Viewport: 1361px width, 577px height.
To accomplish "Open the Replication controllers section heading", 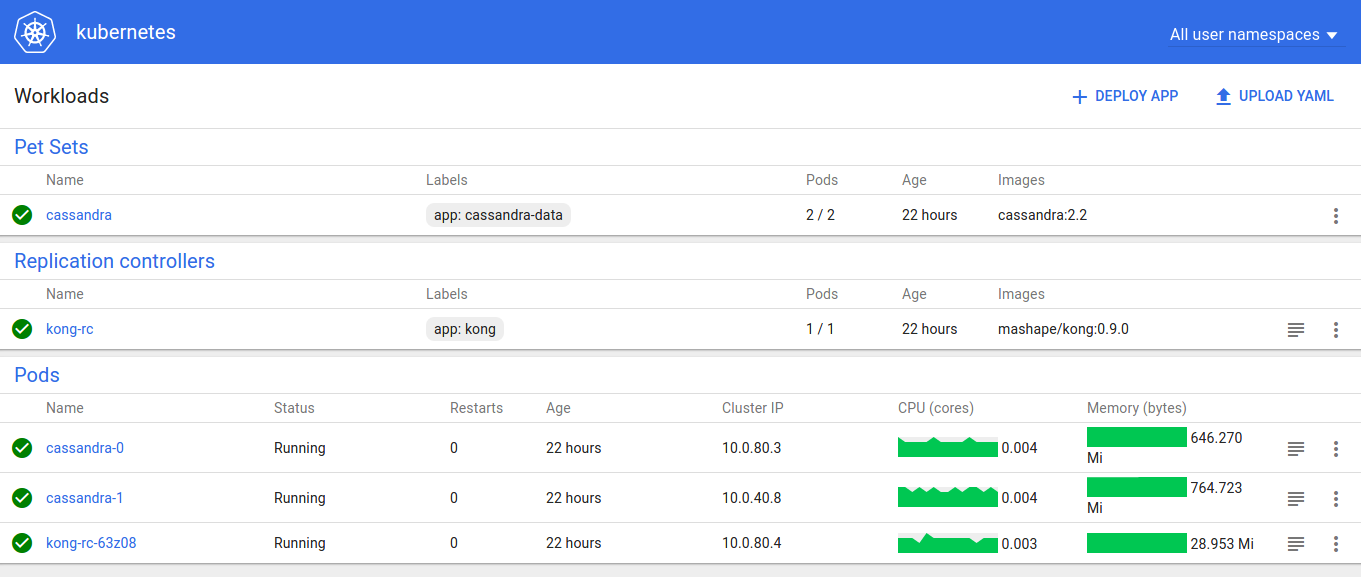I will pos(114,261).
